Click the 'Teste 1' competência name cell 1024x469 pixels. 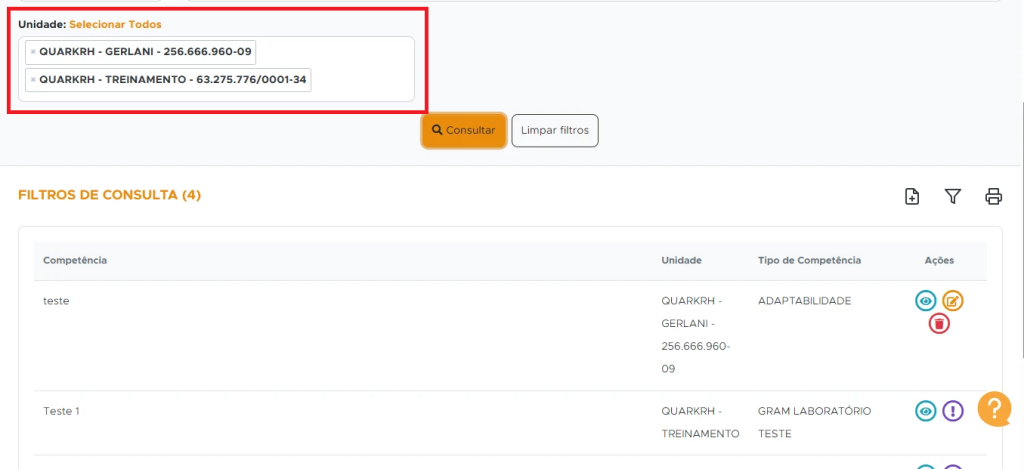[x=61, y=411]
